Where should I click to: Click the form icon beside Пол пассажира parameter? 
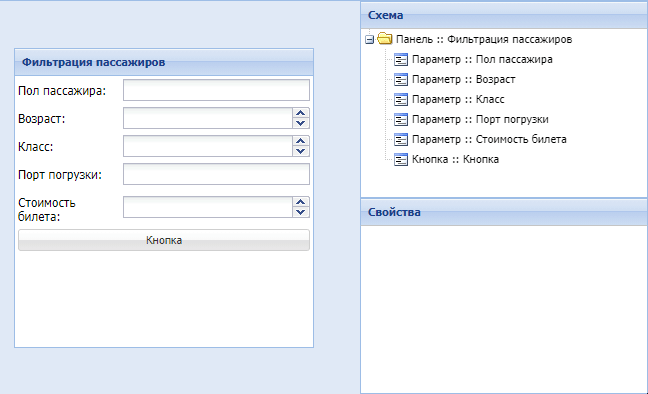pos(401,60)
